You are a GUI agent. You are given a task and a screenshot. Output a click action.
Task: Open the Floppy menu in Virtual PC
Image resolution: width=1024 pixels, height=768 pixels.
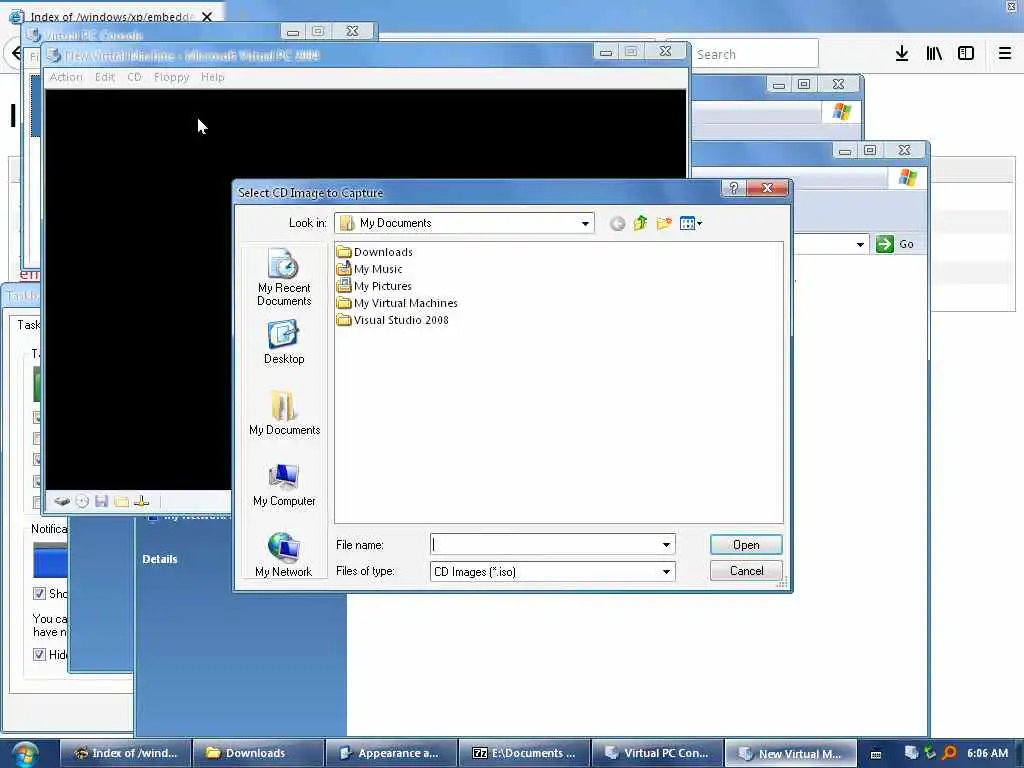(172, 77)
